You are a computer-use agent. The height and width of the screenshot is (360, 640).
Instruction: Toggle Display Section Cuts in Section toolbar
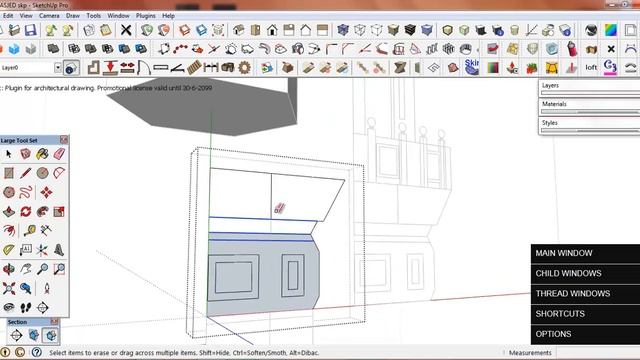(51, 336)
